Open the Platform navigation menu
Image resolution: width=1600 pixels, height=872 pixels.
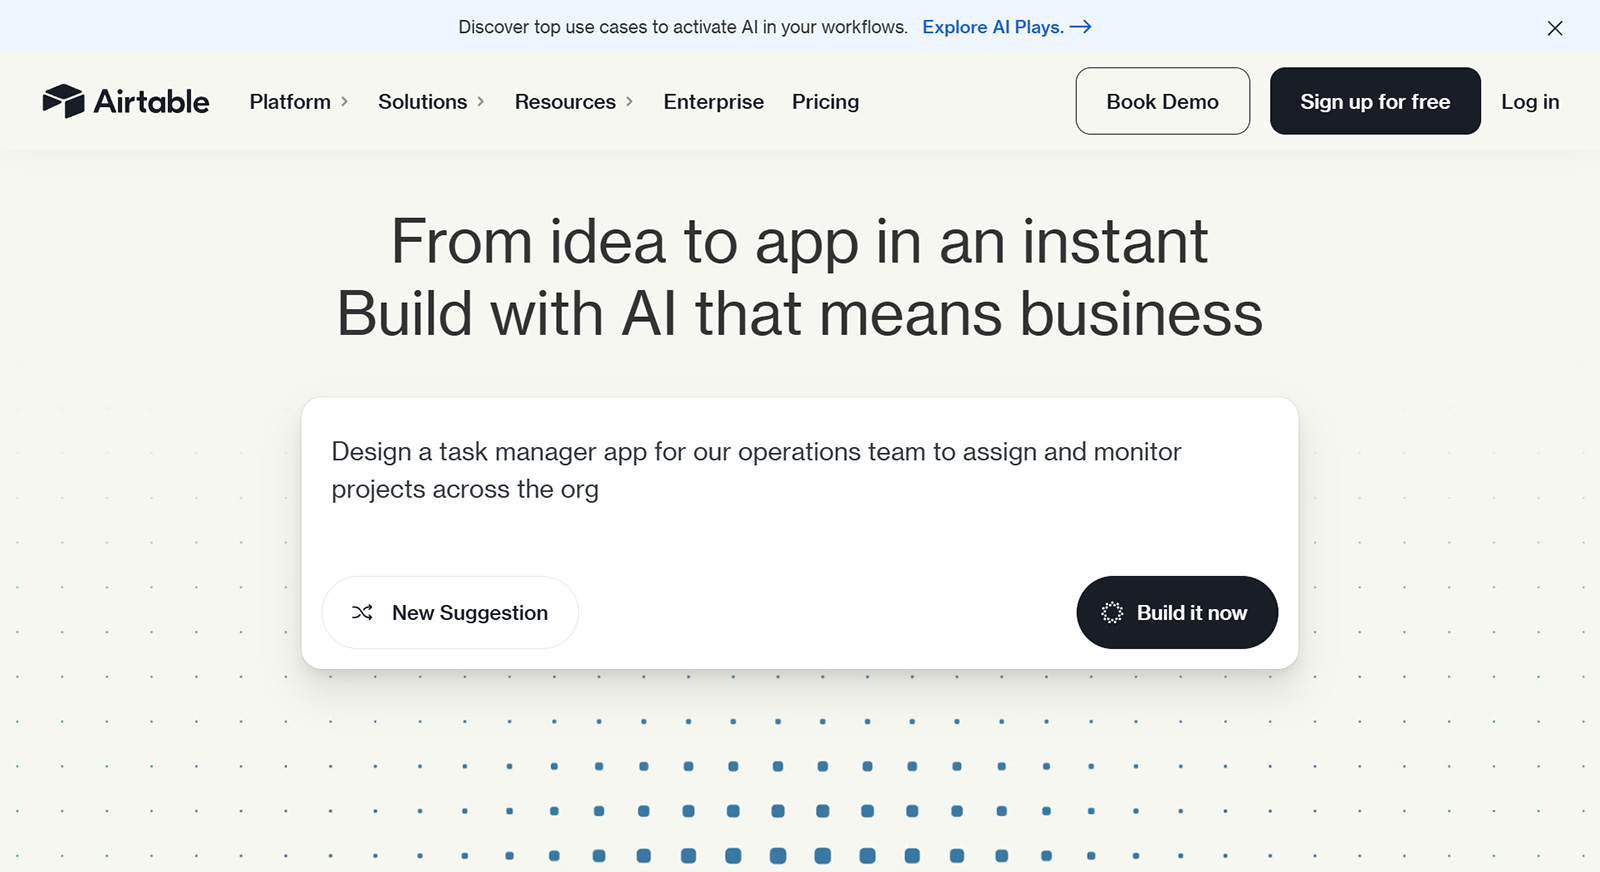point(290,102)
